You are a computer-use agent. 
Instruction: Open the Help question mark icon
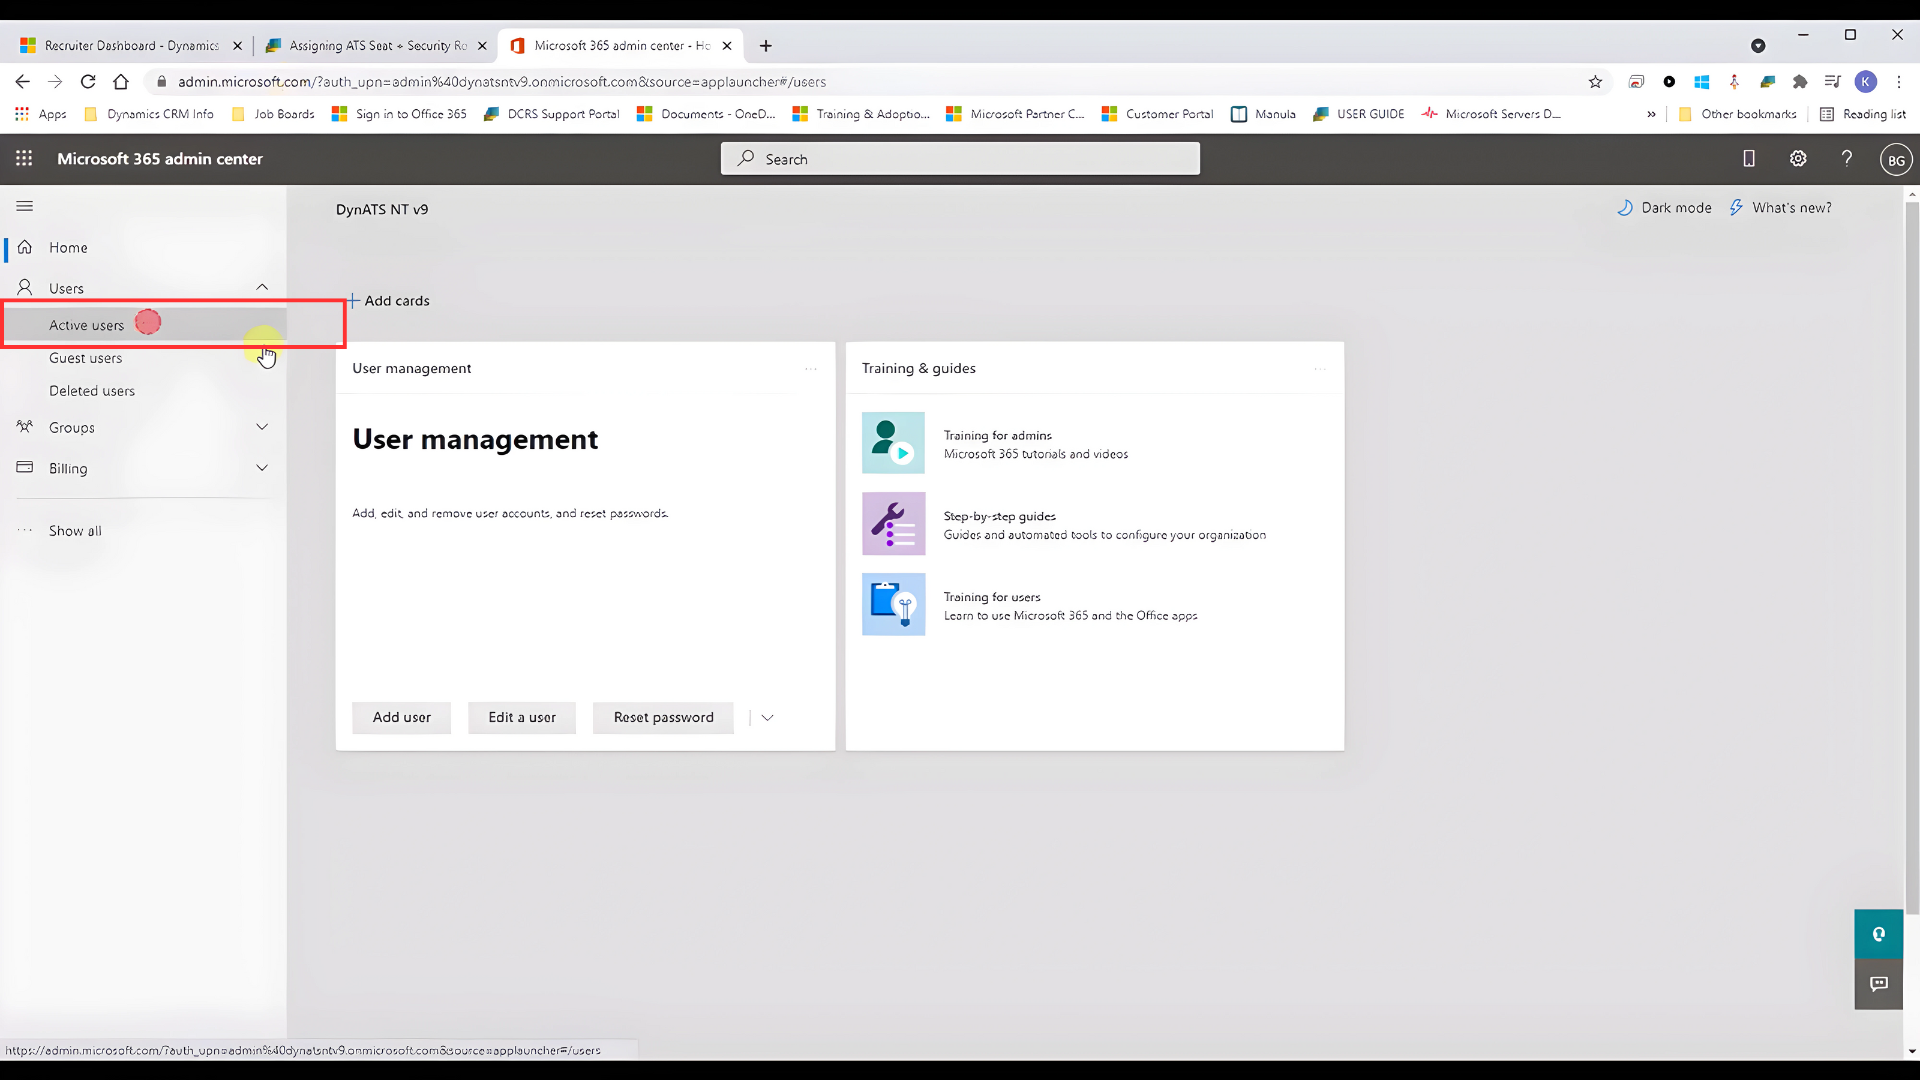tap(1847, 158)
